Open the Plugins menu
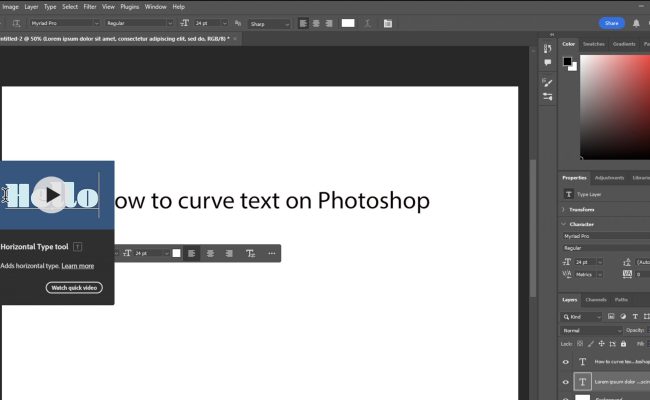The width and height of the screenshot is (650, 400). [130, 7]
